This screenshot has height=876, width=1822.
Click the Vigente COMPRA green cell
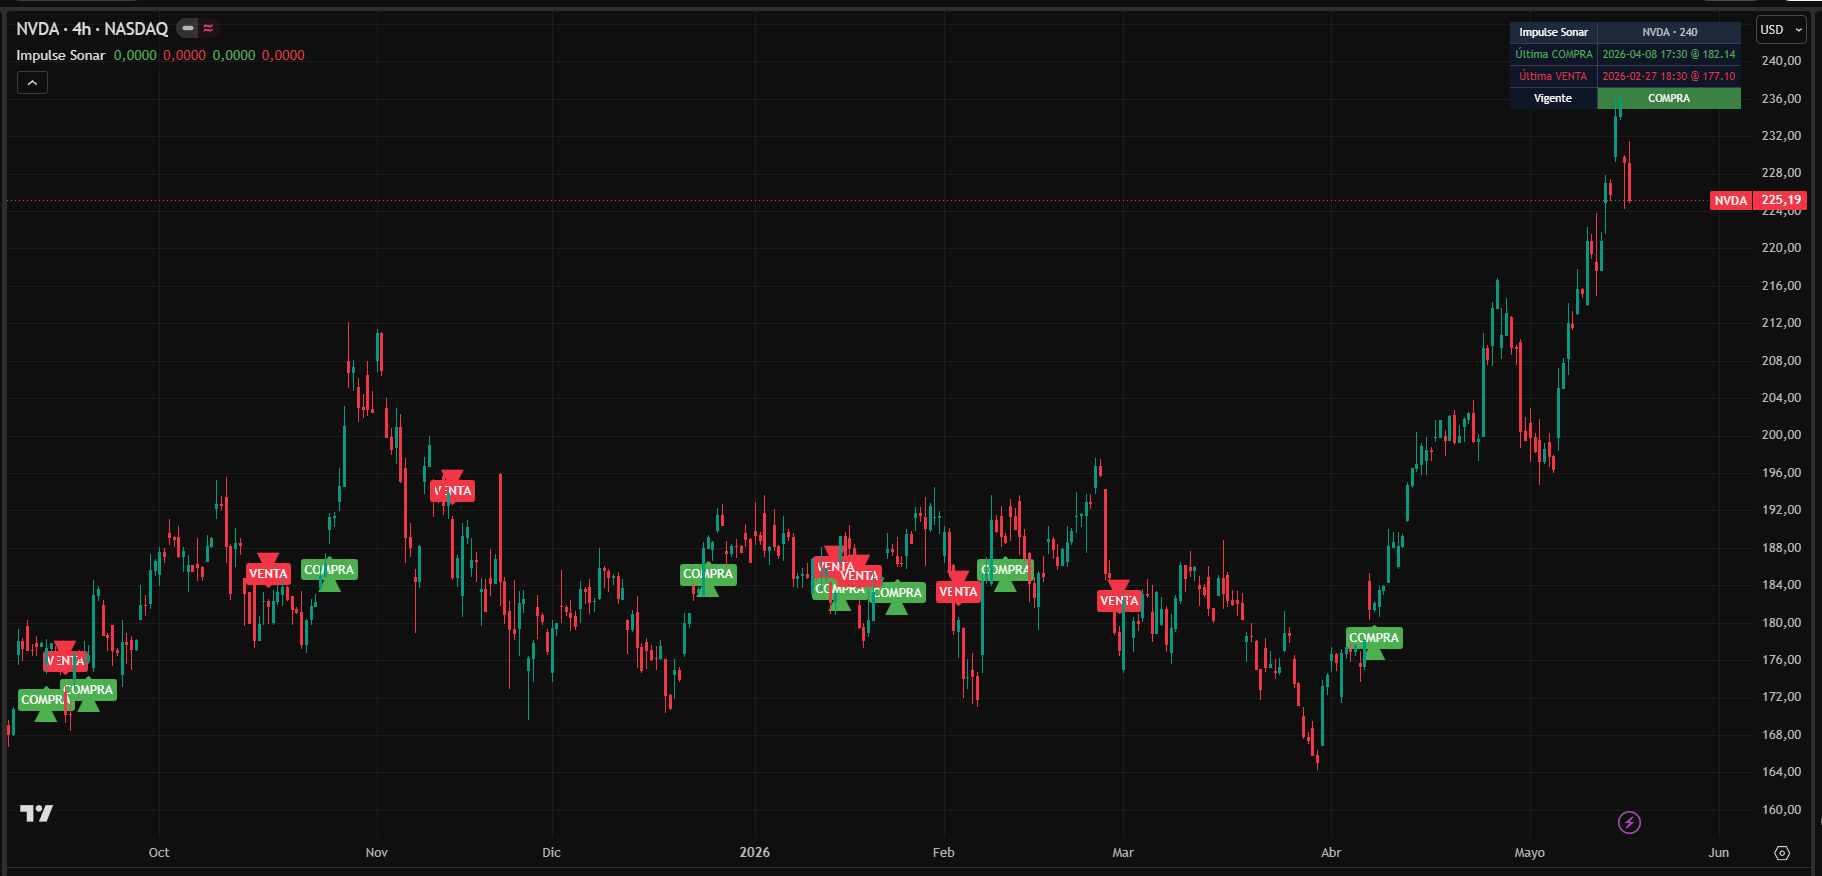point(1669,98)
